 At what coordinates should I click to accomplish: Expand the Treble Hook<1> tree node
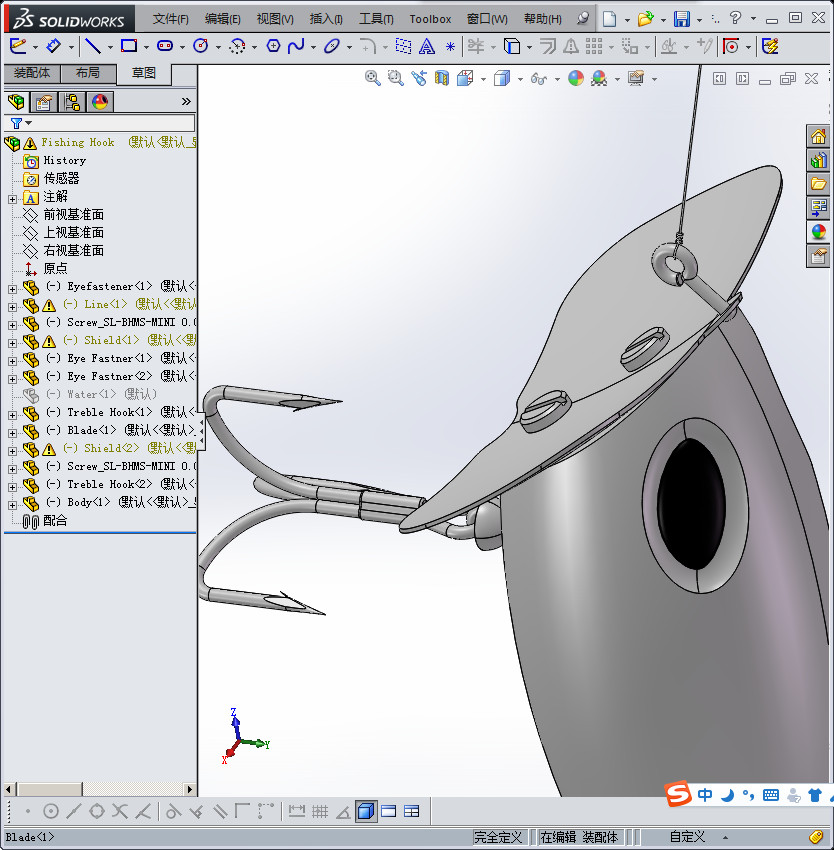pyautogui.click(x=12, y=413)
